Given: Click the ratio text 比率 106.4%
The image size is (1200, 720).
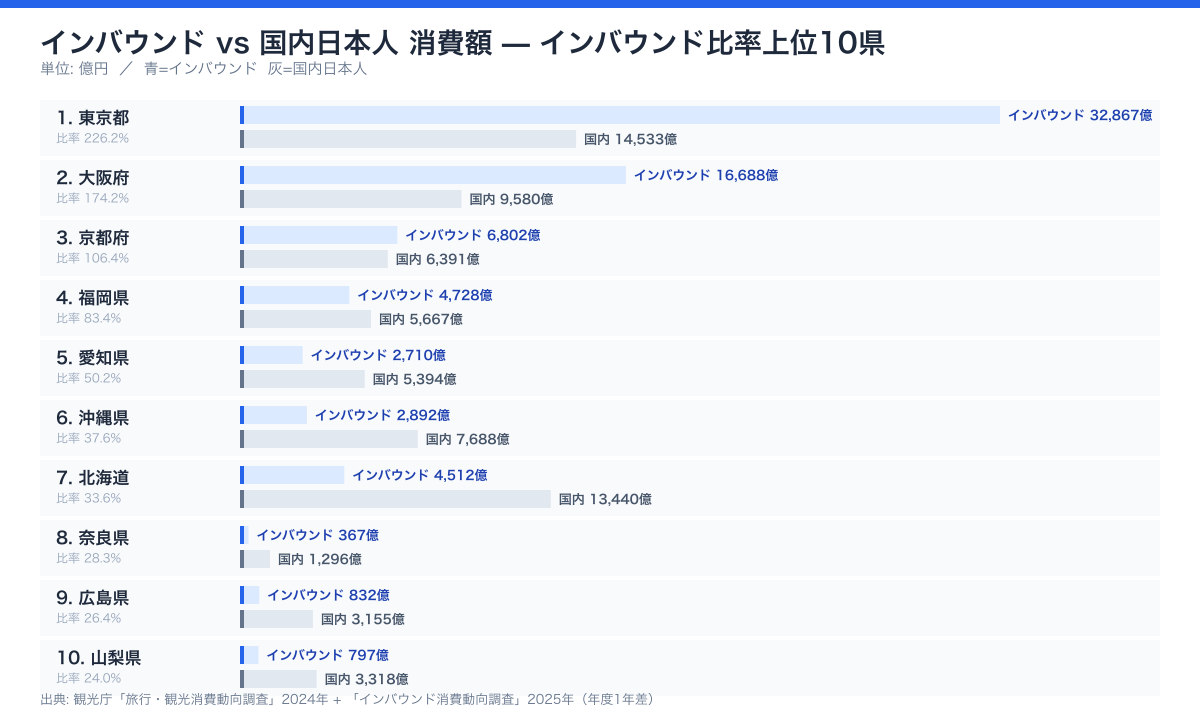Looking at the screenshot, I should (x=93, y=258).
